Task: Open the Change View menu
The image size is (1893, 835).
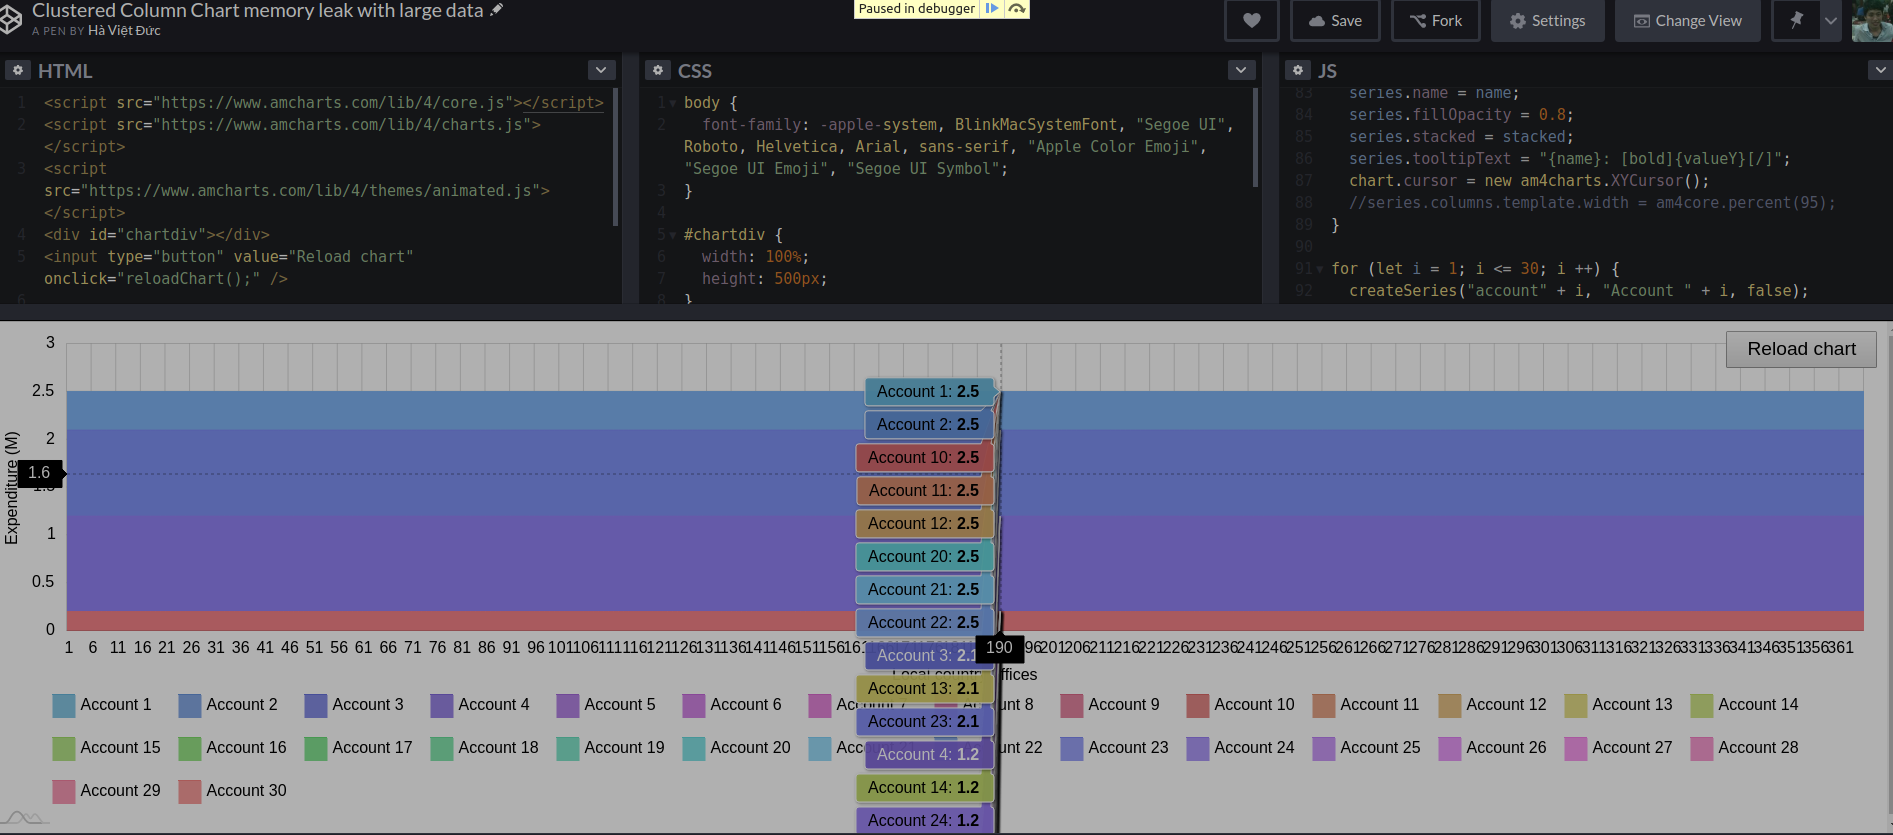Action: (x=1688, y=21)
